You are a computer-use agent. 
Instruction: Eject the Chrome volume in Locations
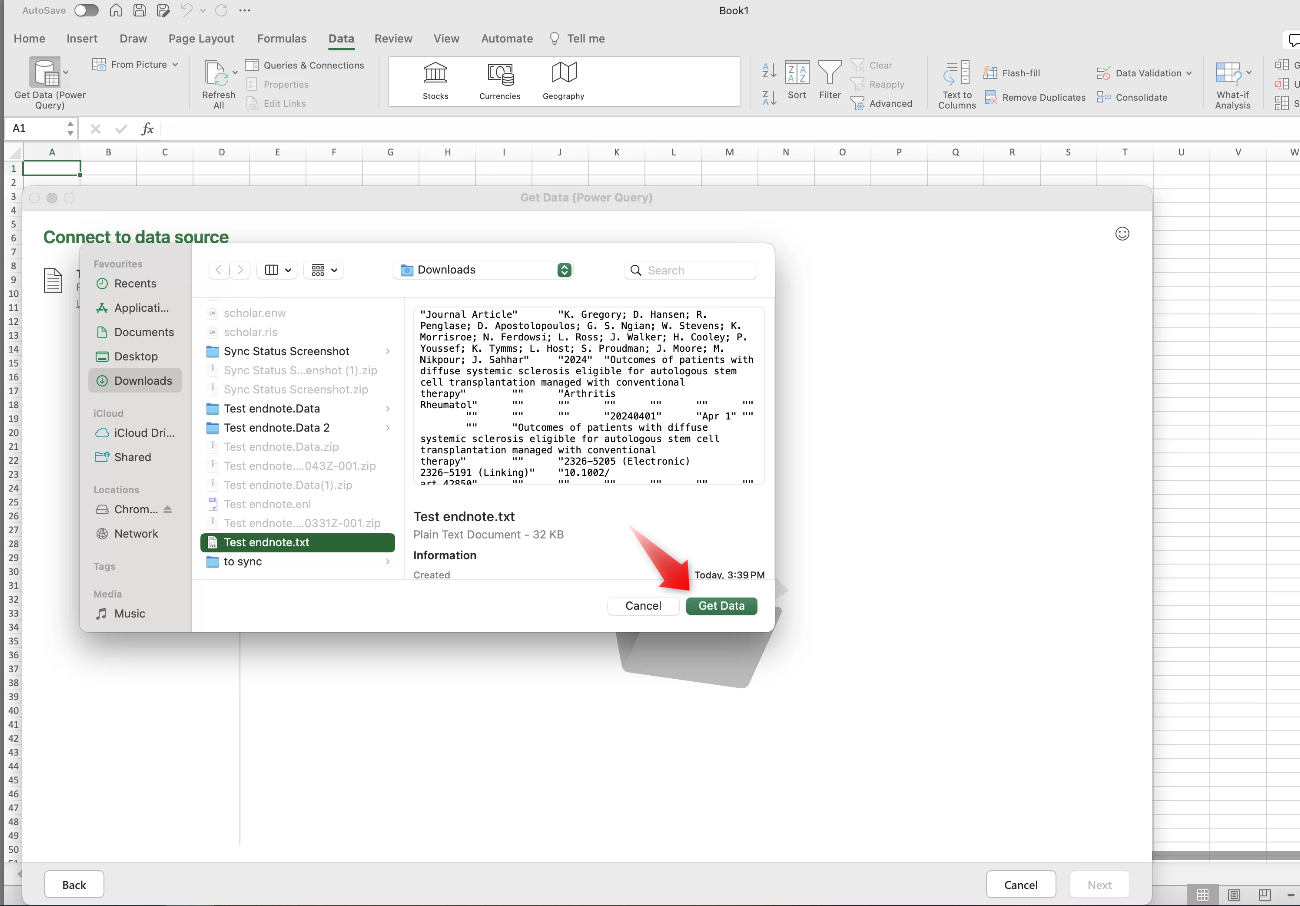coord(167,510)
